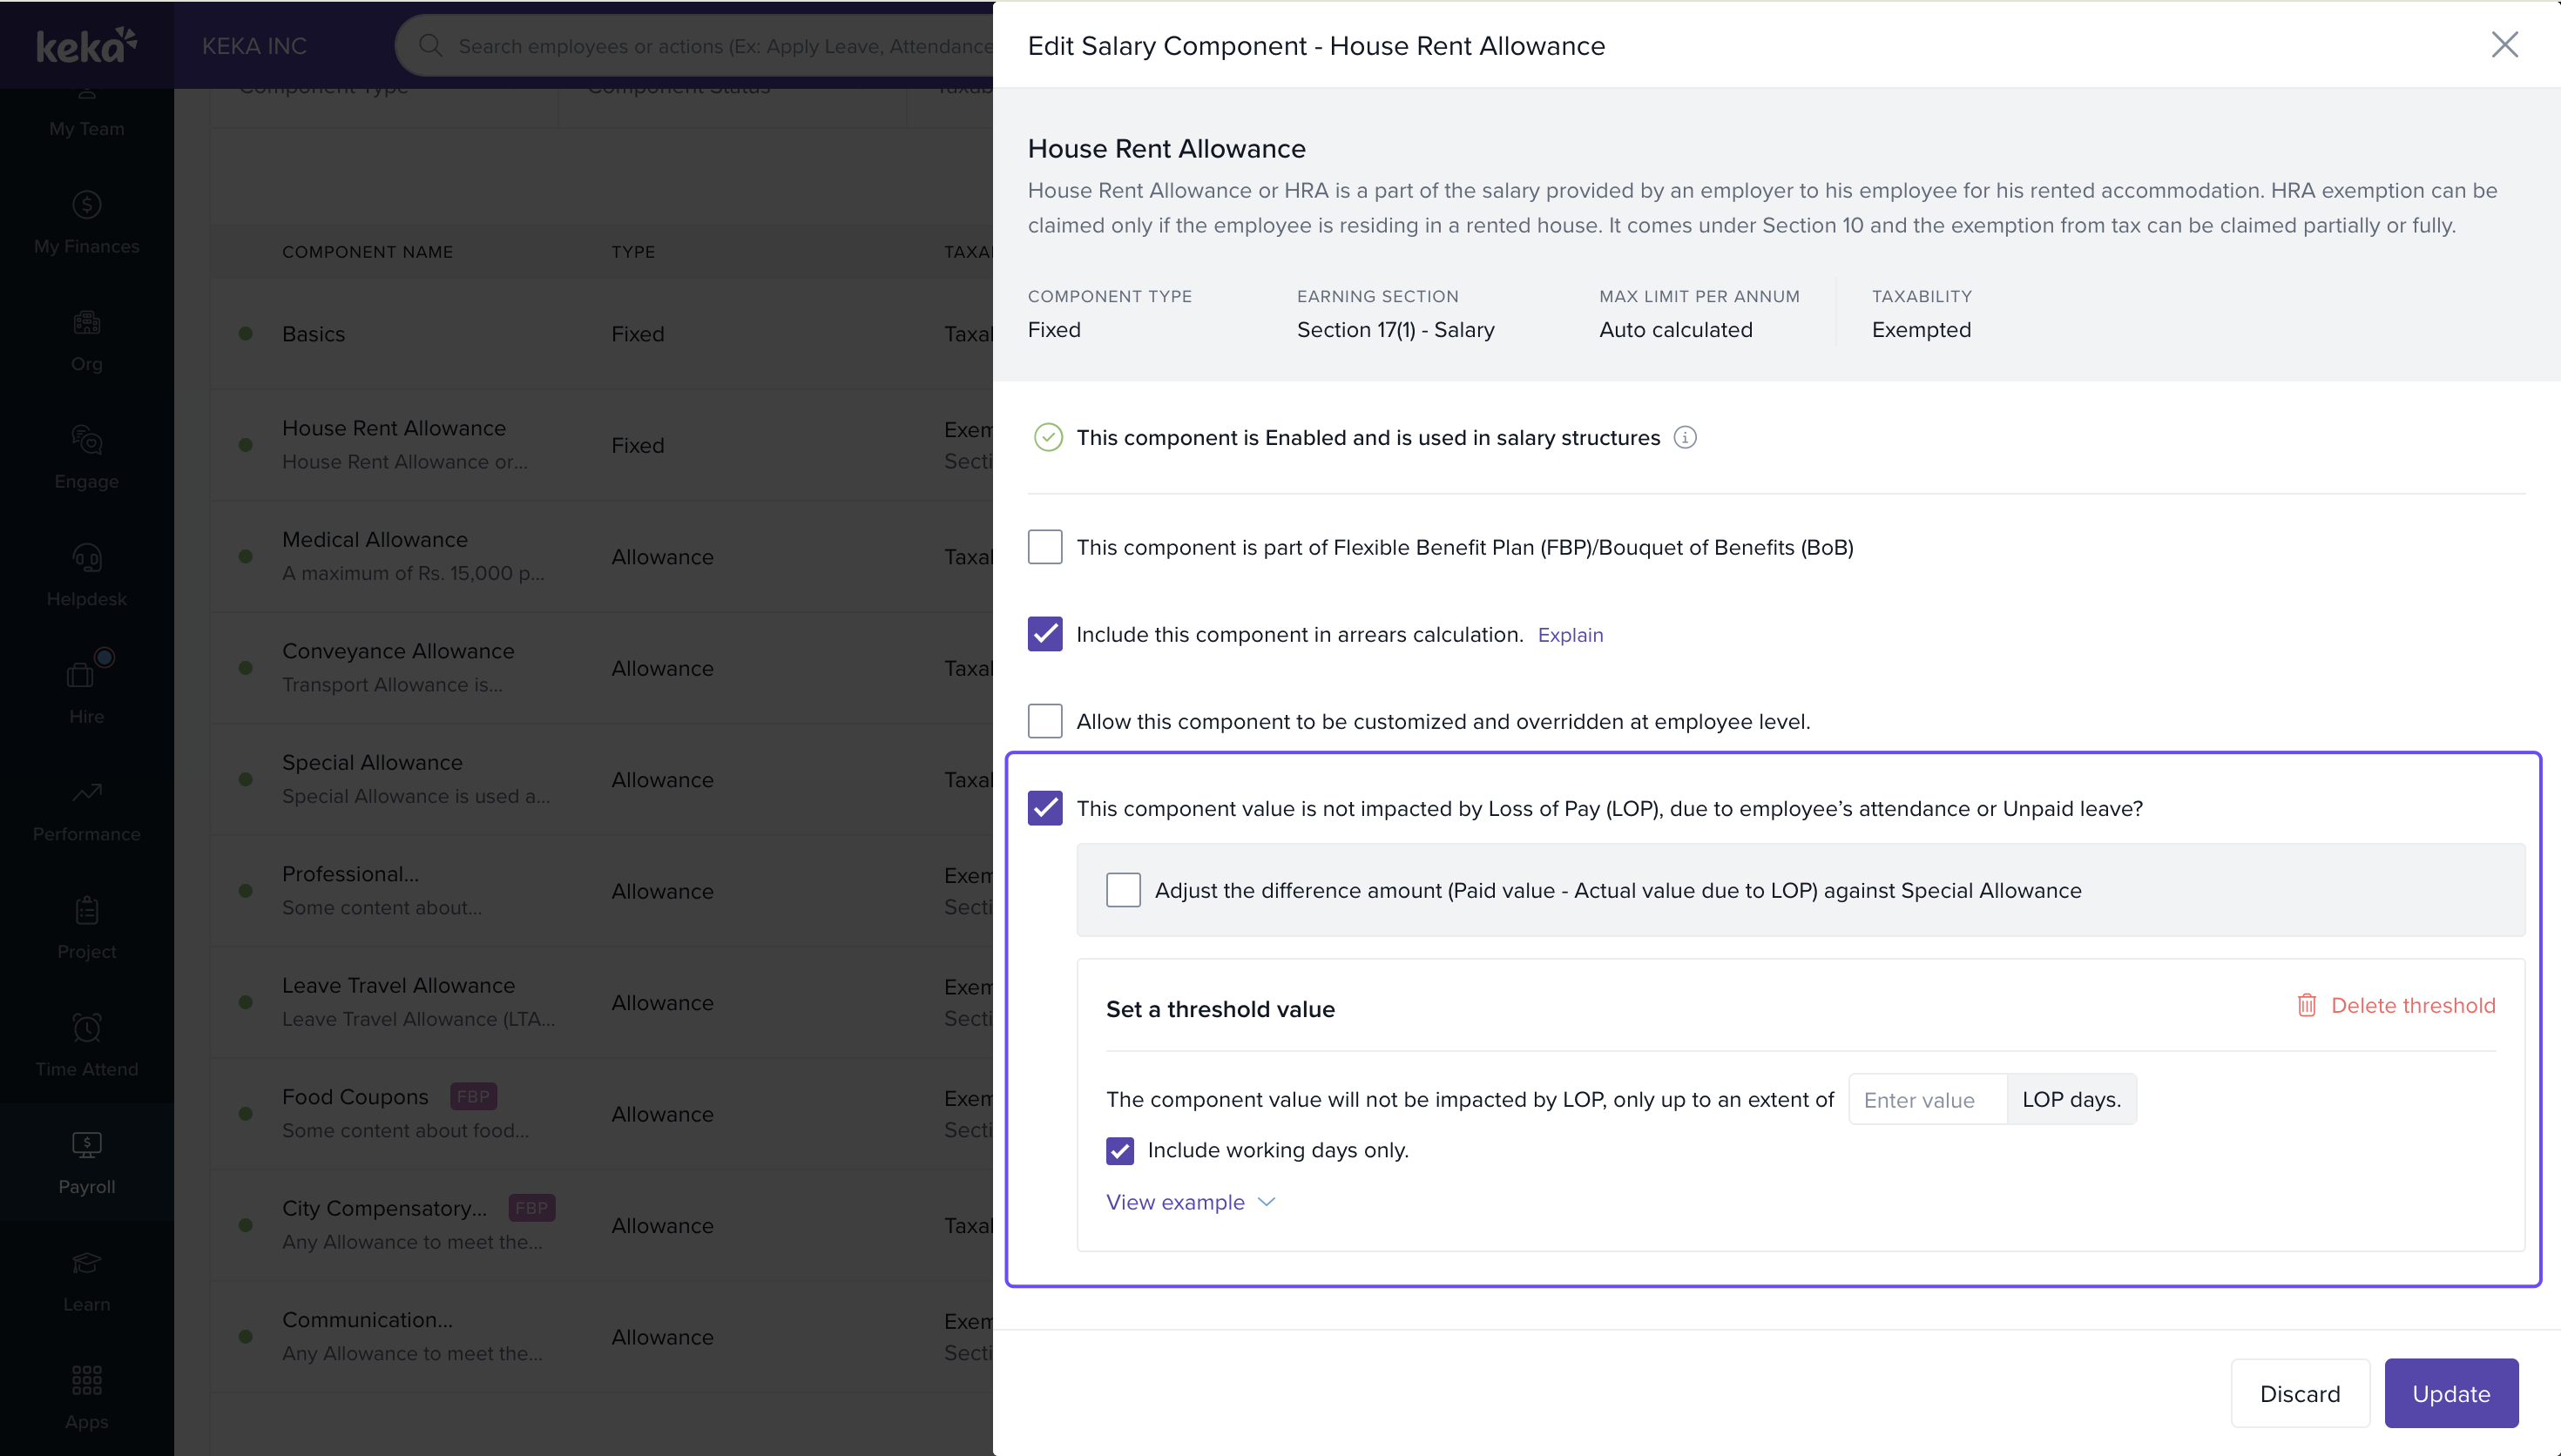The image size is (2561, 1456).
Task: Uncheck include in arrears calculation
Action: tap(1045, 634)
